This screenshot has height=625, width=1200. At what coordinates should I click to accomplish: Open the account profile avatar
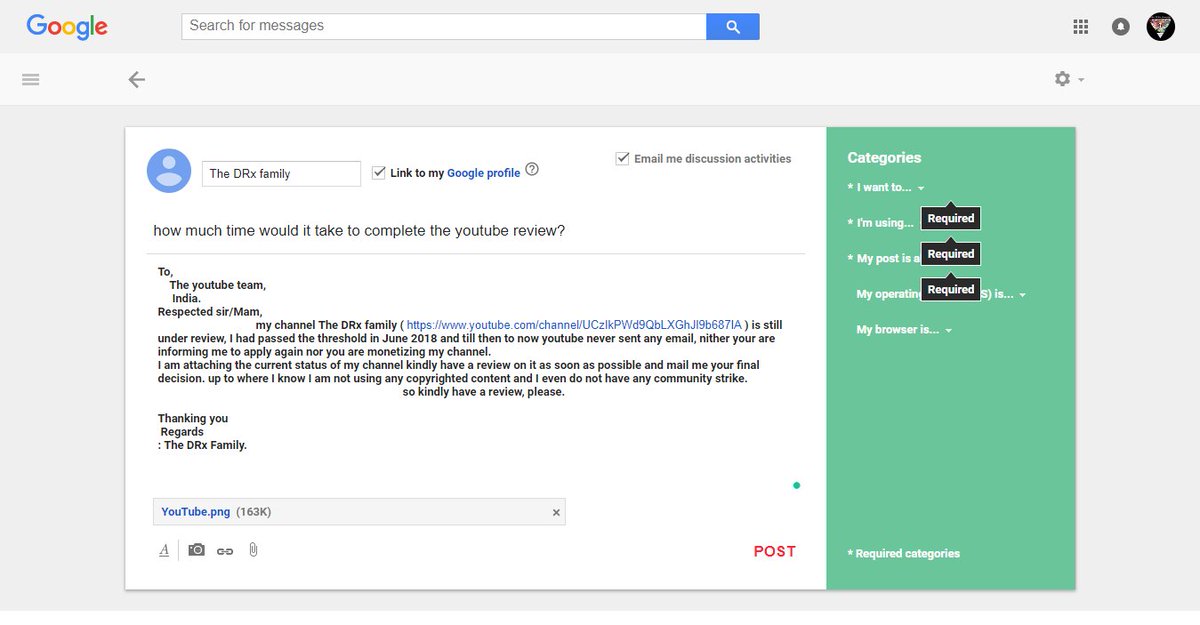point(1160,27)
